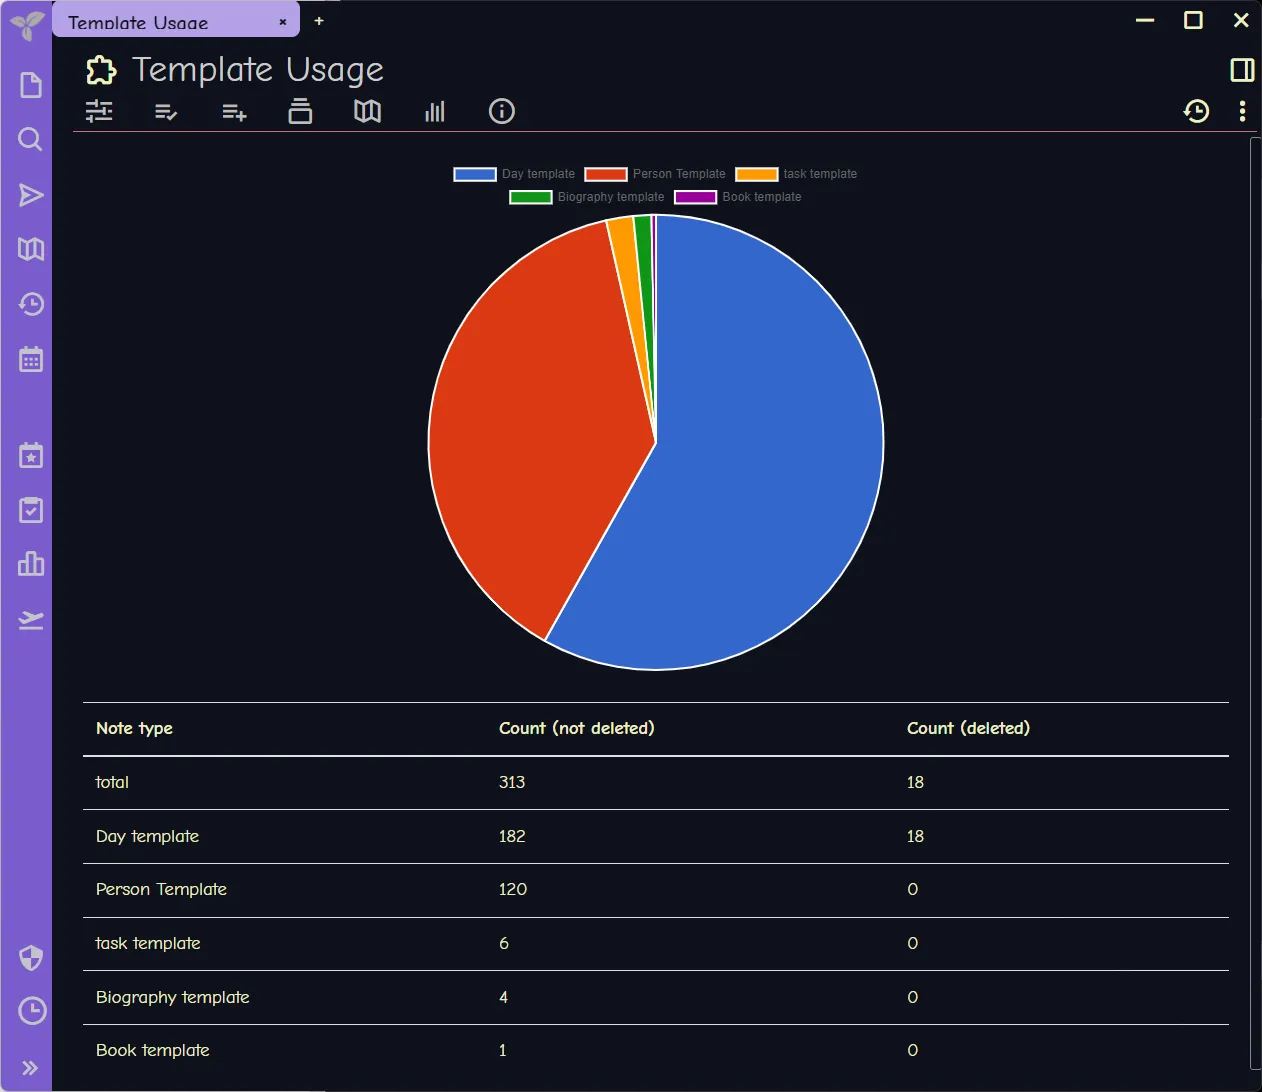1262x1092 pixels.
Task: Create a new note from sidebar
Action: (31, 85)
